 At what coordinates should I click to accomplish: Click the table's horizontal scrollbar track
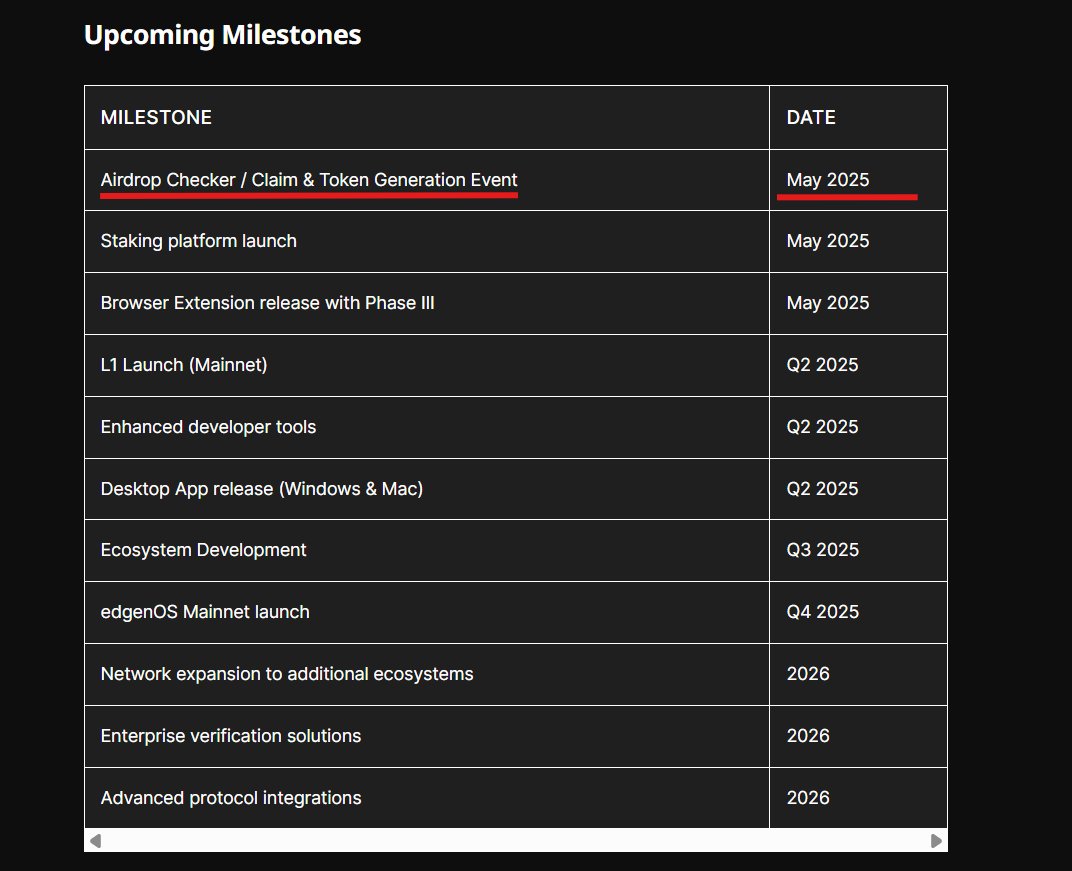click(x=515, y=840)
